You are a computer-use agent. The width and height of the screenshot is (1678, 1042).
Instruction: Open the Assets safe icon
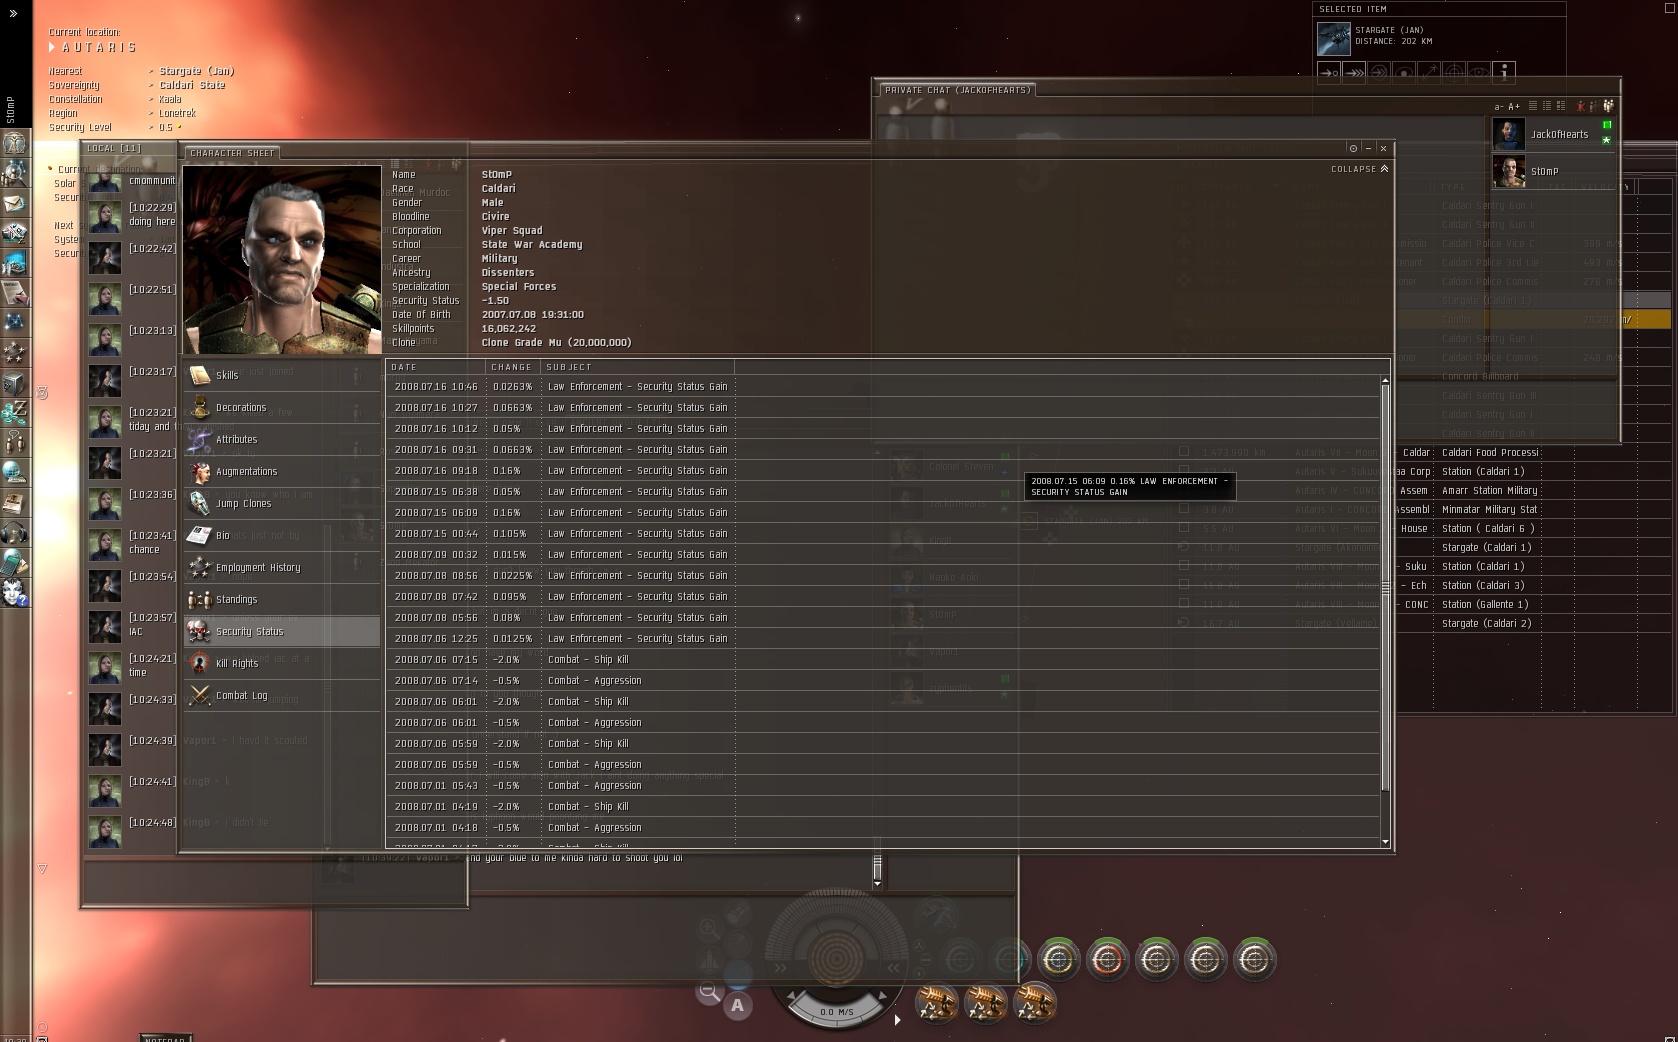point(15,383)
